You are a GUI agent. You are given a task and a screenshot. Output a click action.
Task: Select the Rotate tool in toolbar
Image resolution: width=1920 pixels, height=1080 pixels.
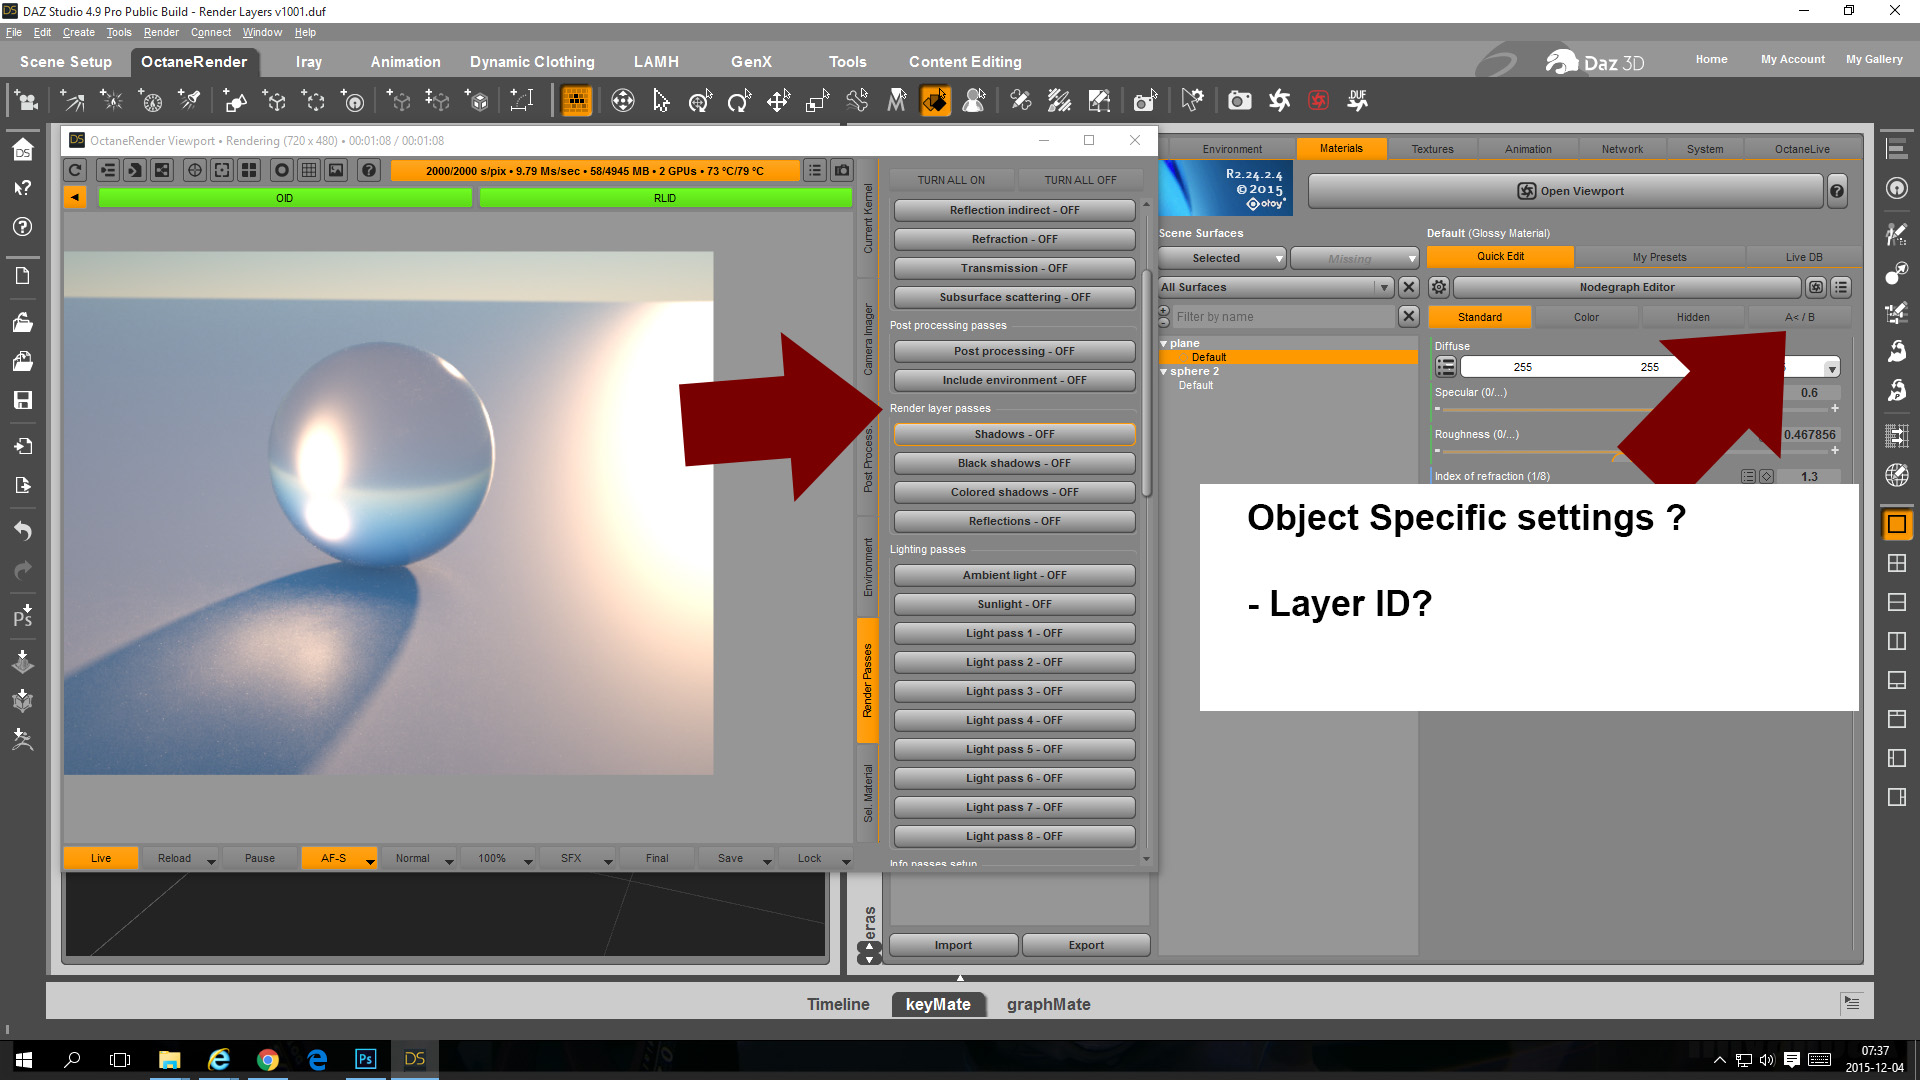[739, 101]
